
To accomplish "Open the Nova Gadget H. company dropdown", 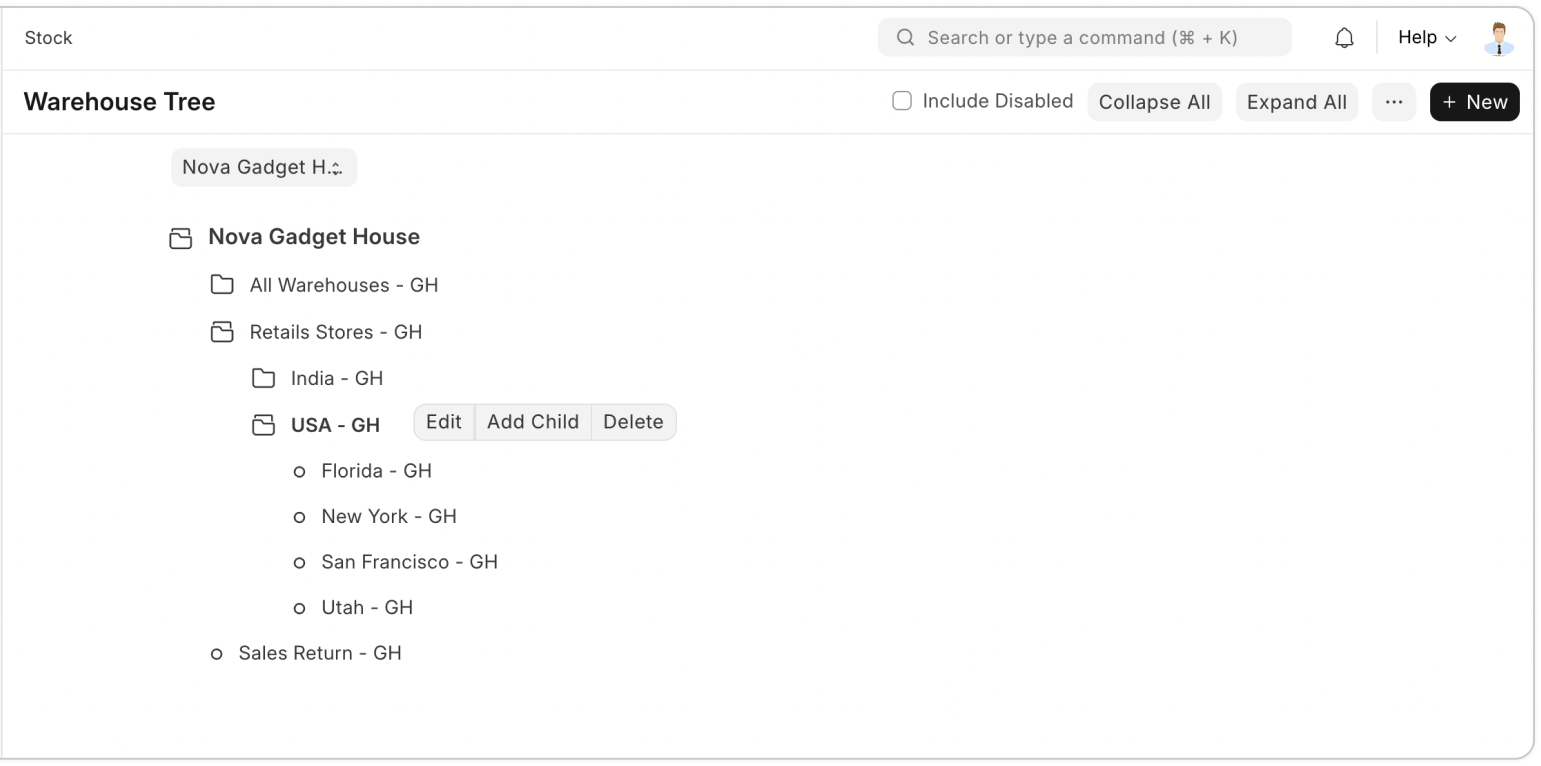I will 263,168.
